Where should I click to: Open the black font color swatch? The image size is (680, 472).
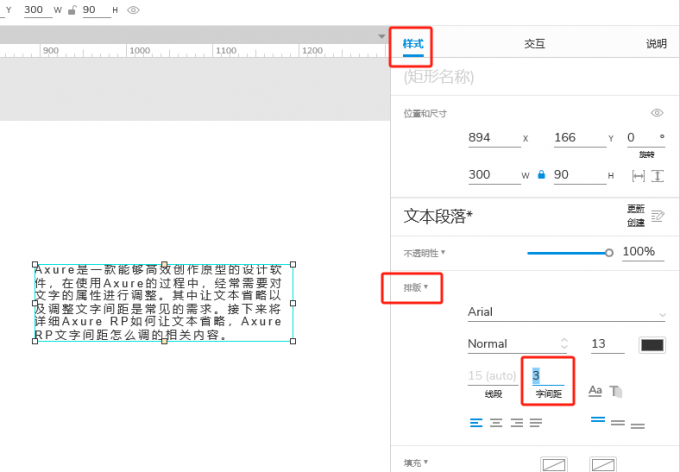click(x=652, y=345)
